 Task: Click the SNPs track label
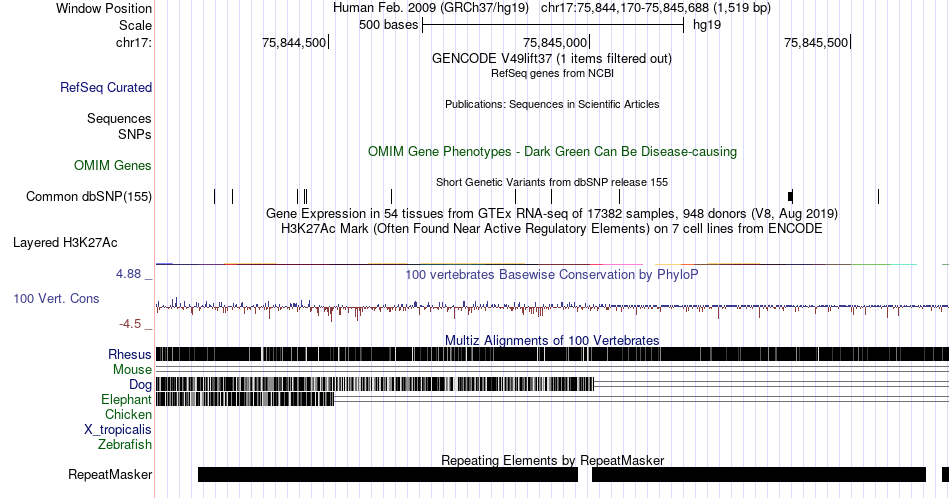tap(135, 134)
